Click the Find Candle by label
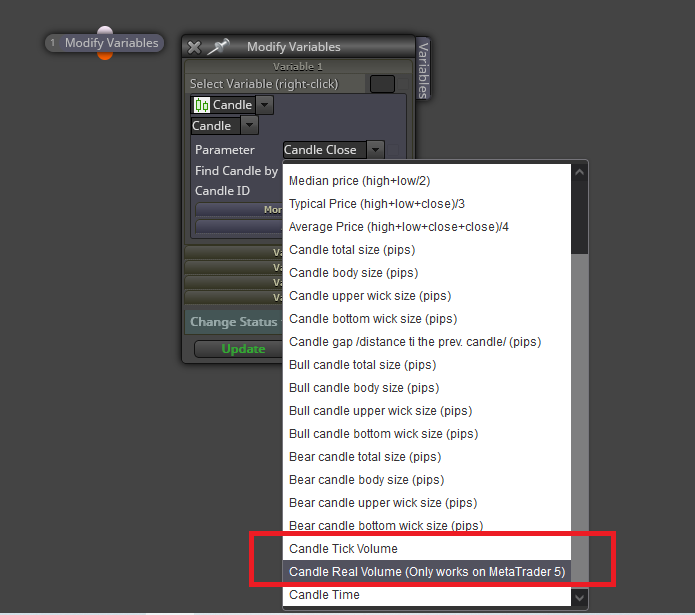The width and height of the screenshot is (695, 615). [x=236, y=171]
